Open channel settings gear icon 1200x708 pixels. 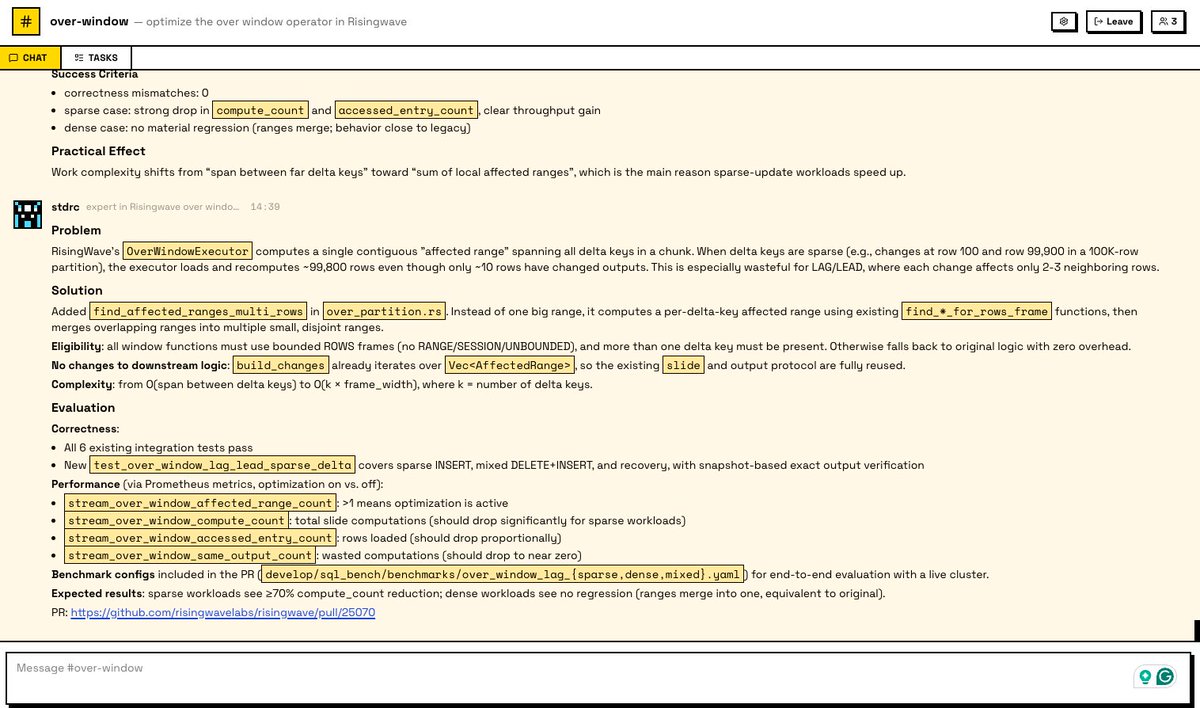point(1064,21)
